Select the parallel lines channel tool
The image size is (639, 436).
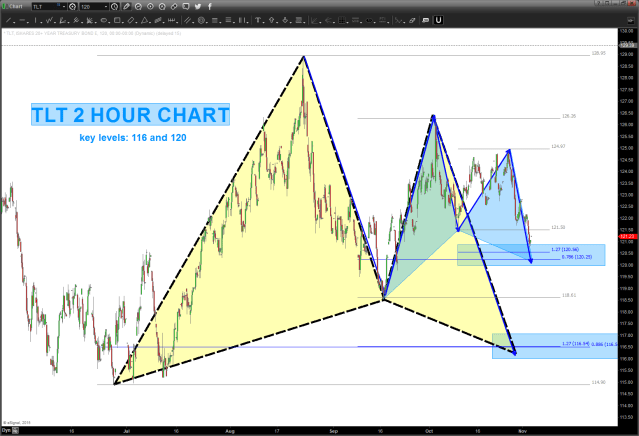coord(187,20)
